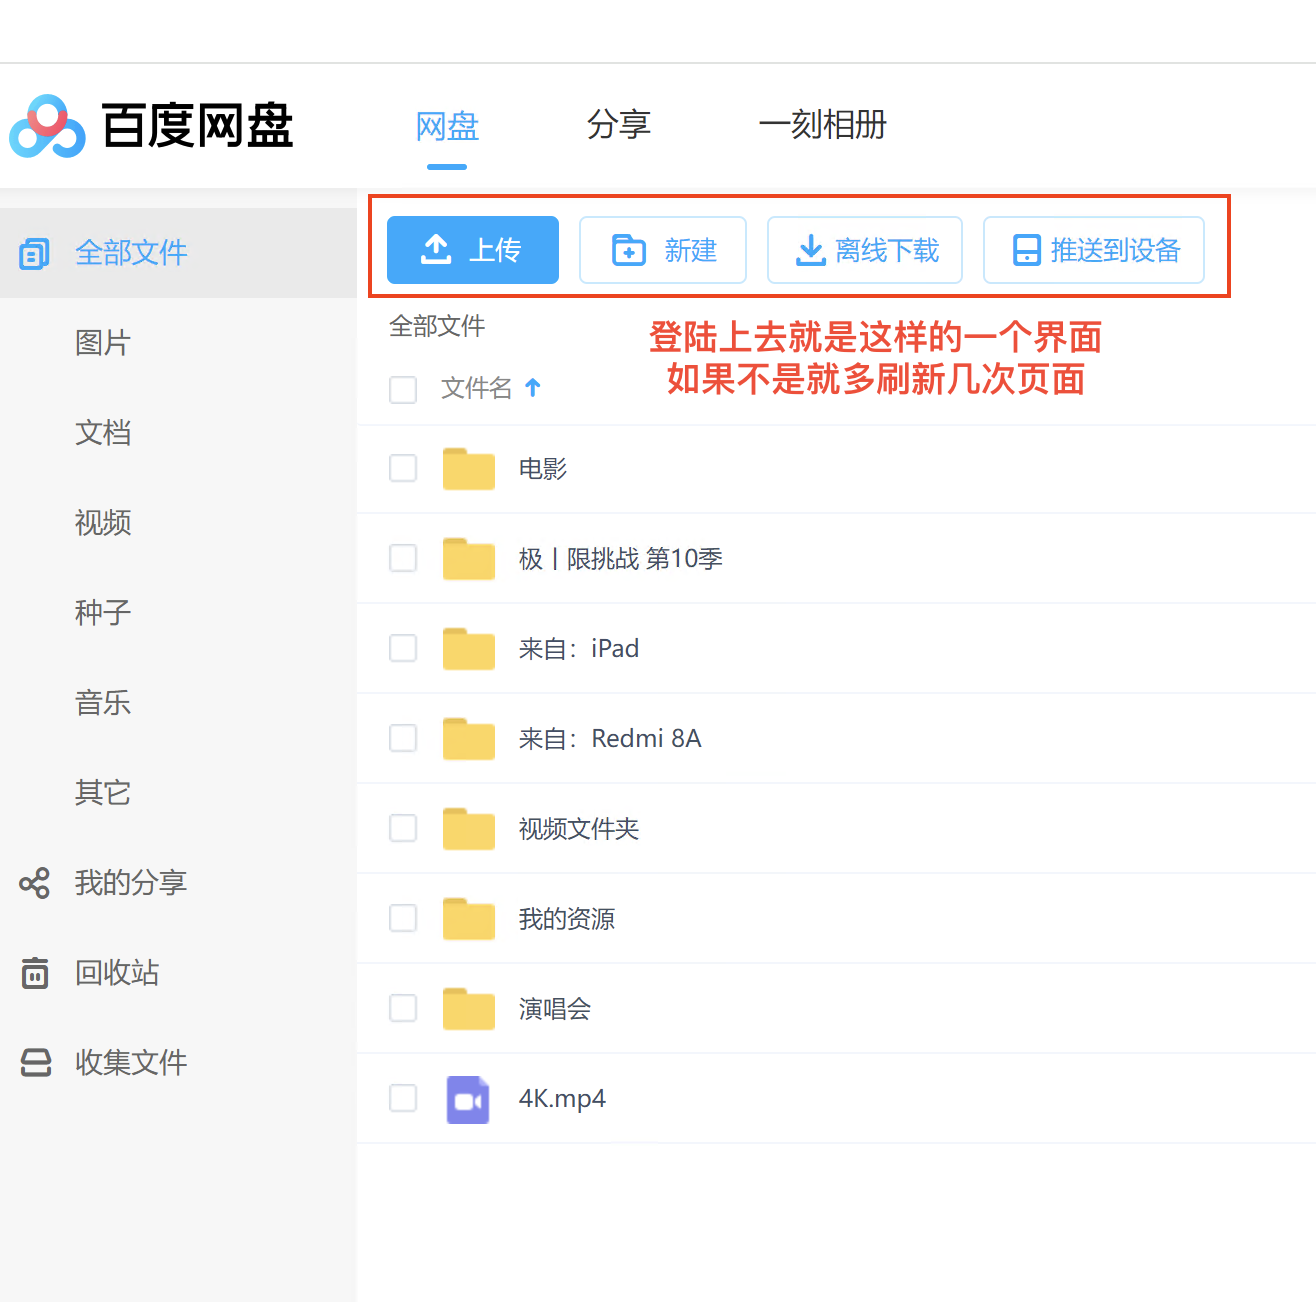The image size is (1316, 1302).
Task: Tick the checkbox for 电影 folder
Action: click(403, 468)
